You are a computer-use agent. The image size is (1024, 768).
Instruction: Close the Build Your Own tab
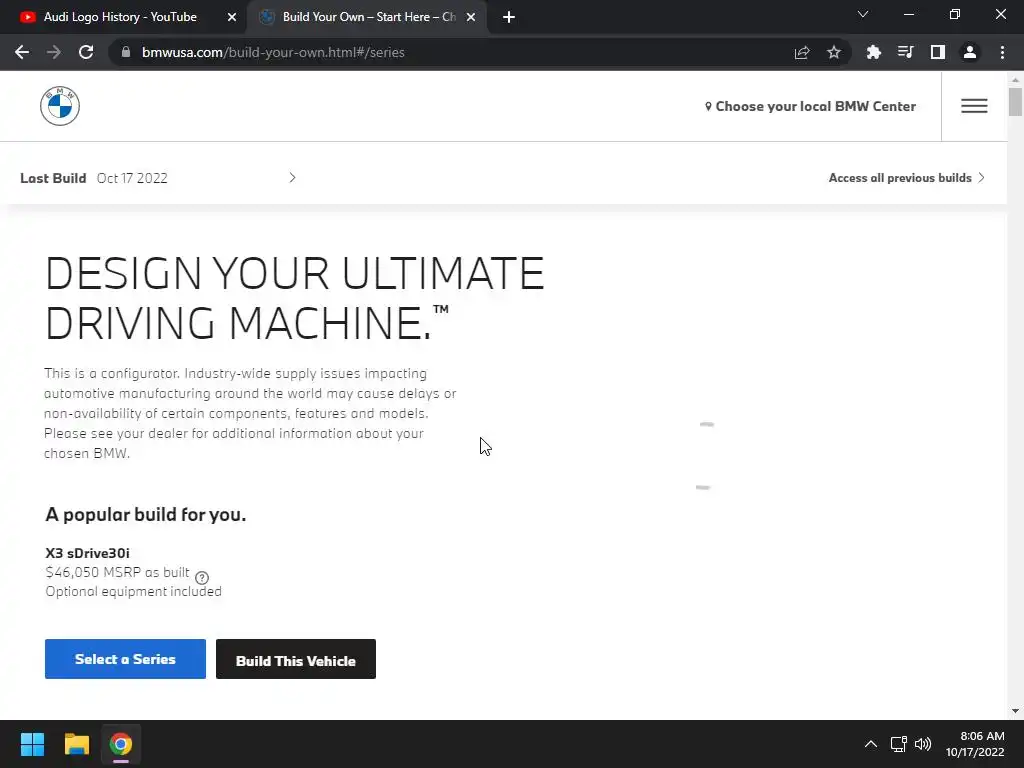(x=471, y=17)
